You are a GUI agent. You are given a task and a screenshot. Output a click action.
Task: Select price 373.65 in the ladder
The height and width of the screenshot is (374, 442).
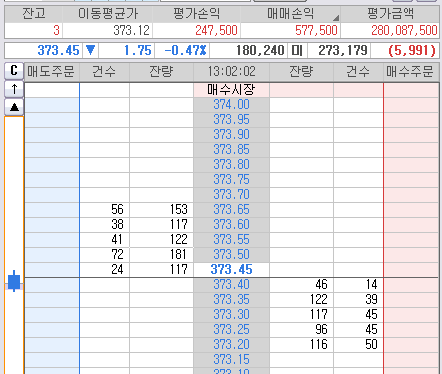click(x=231, y=210)
